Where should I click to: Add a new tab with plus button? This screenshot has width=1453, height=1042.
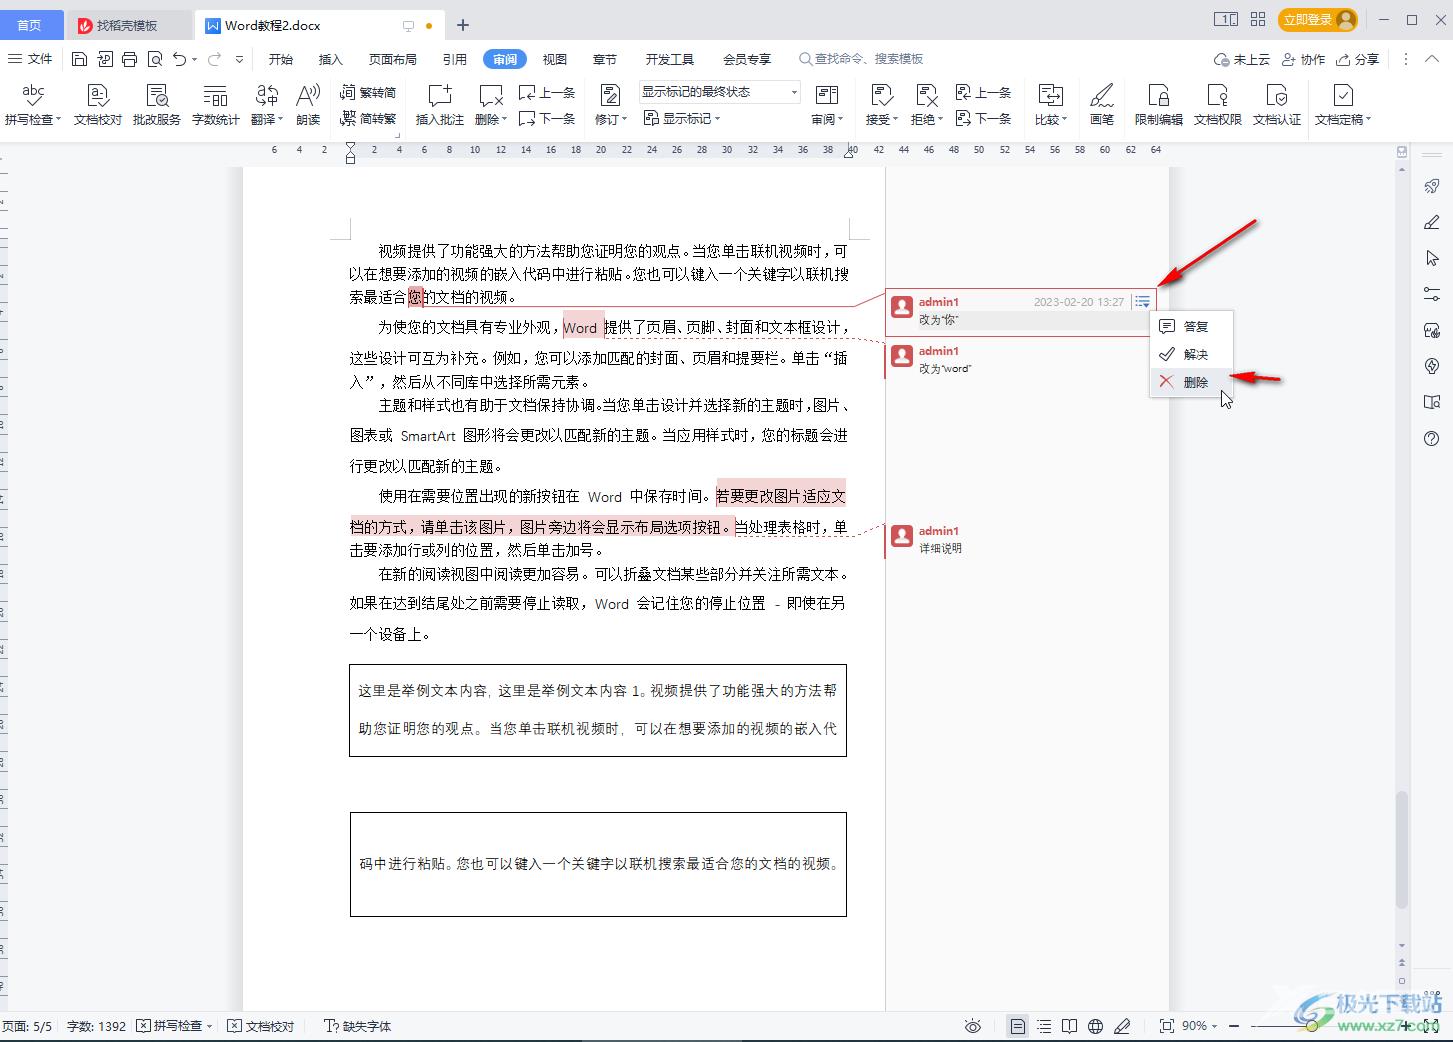(462, 25)
